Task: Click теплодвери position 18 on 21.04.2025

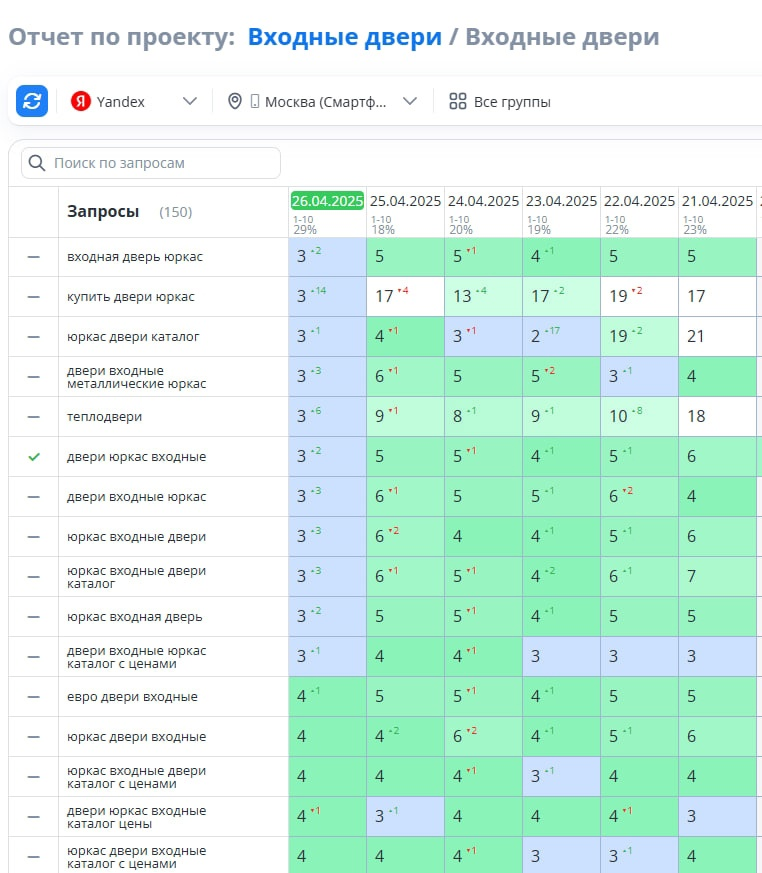Action: [x=717, y=416]
